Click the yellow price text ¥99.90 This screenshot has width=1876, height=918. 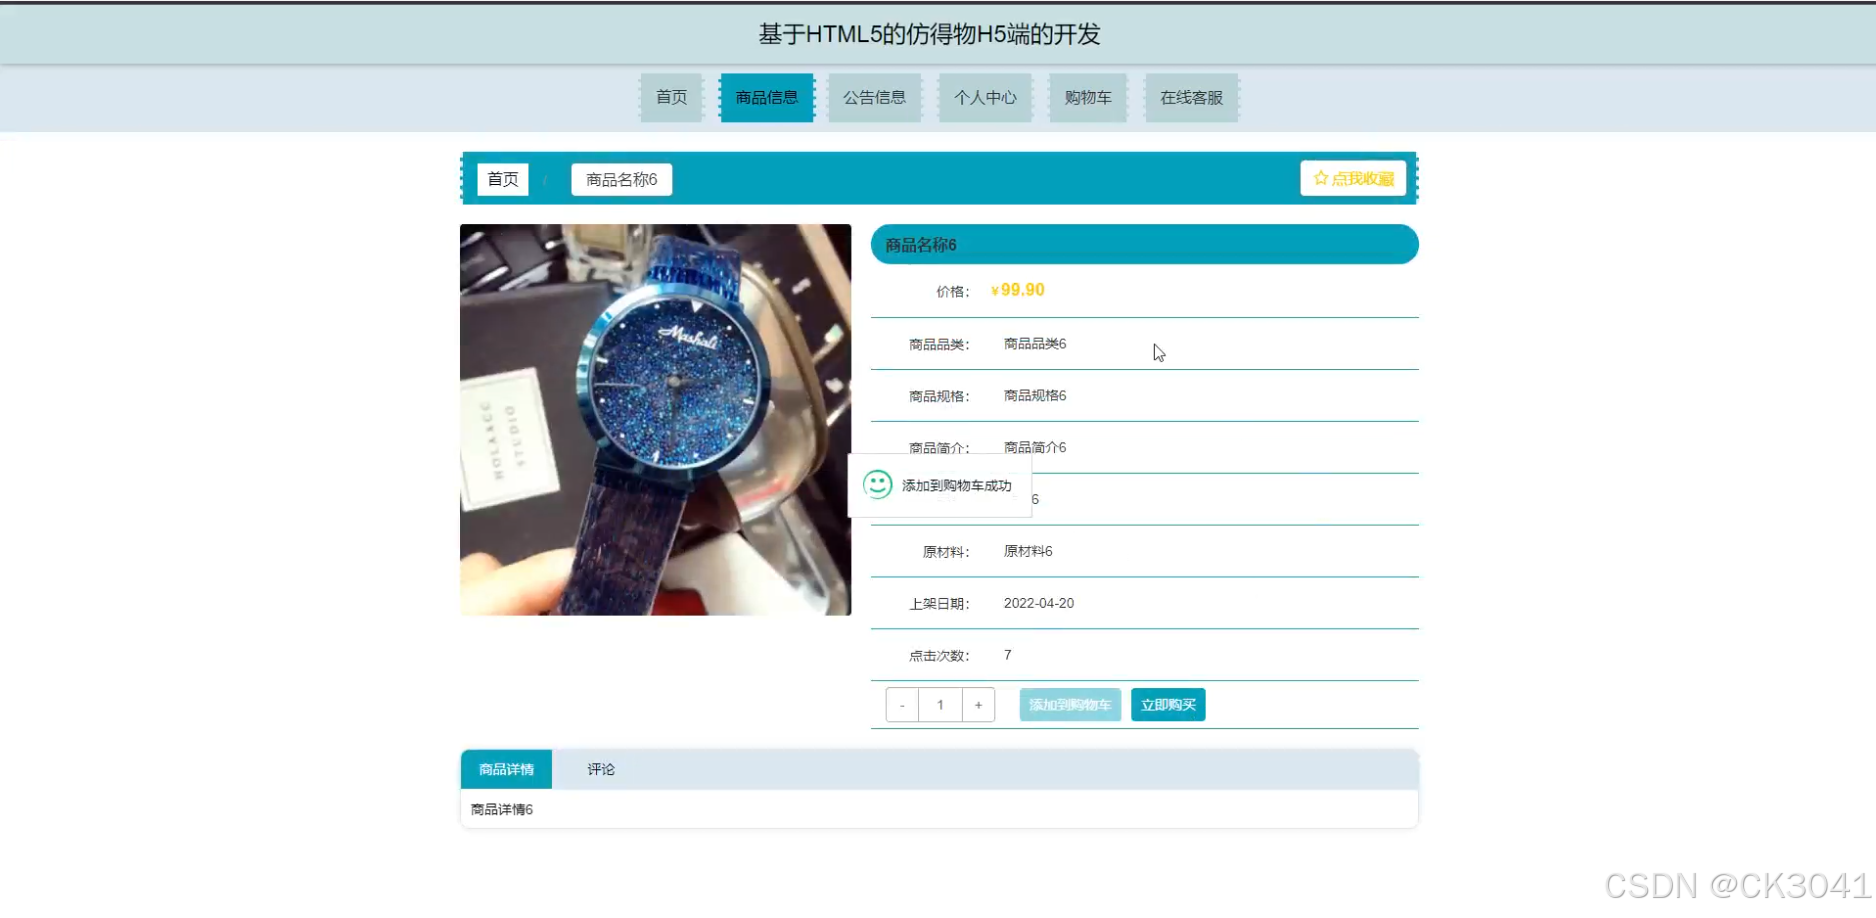coord(1017,290)
